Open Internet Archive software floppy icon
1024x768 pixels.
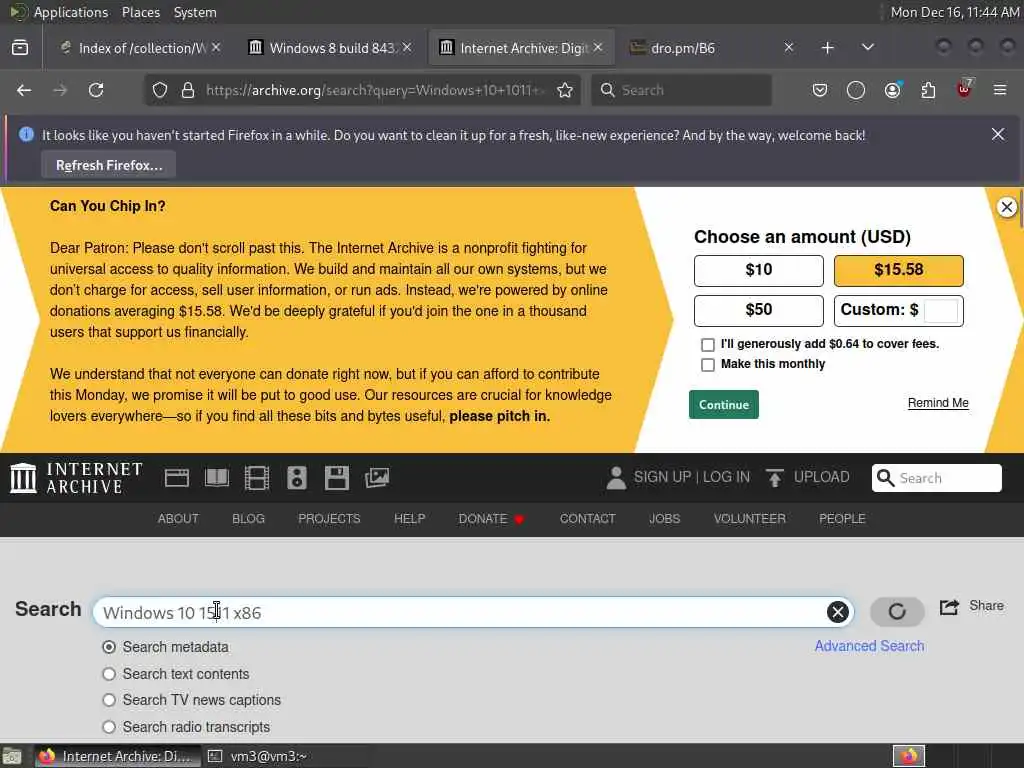(337, 478)
